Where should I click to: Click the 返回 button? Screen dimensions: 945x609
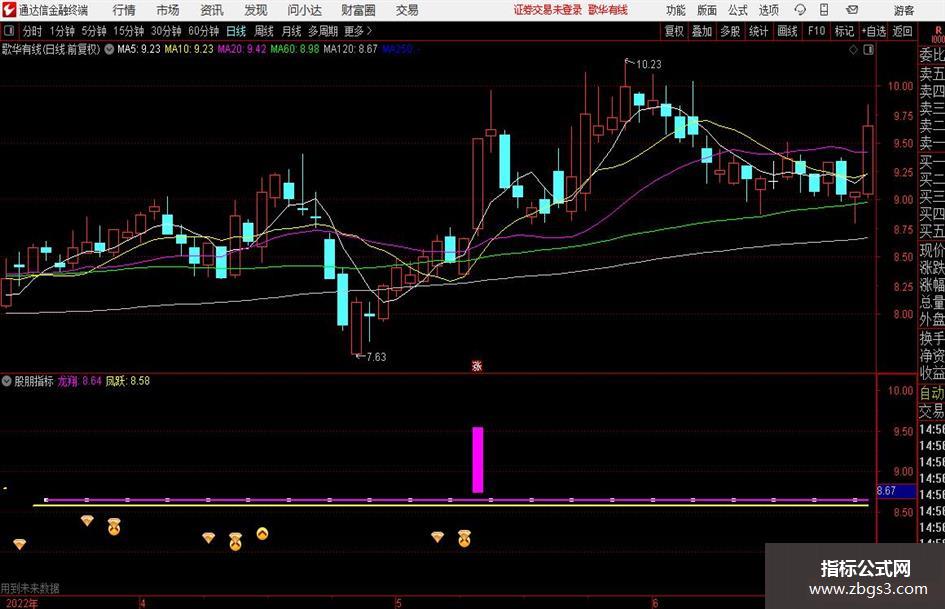click(x=902, y=31)
